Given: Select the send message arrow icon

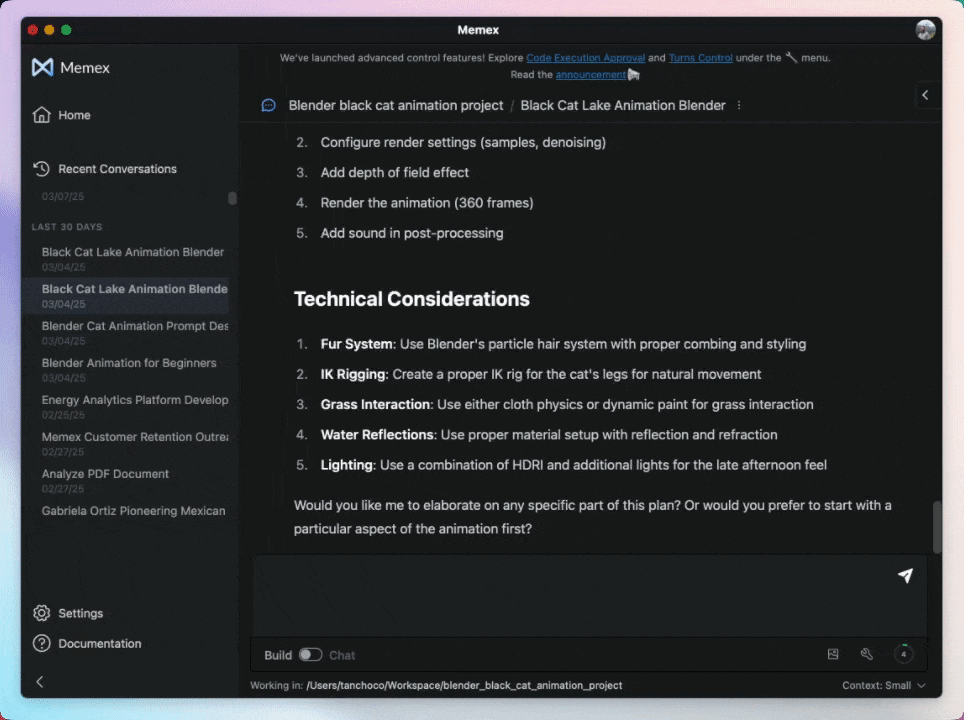Looking at the screenshot, I should (905, 575).
